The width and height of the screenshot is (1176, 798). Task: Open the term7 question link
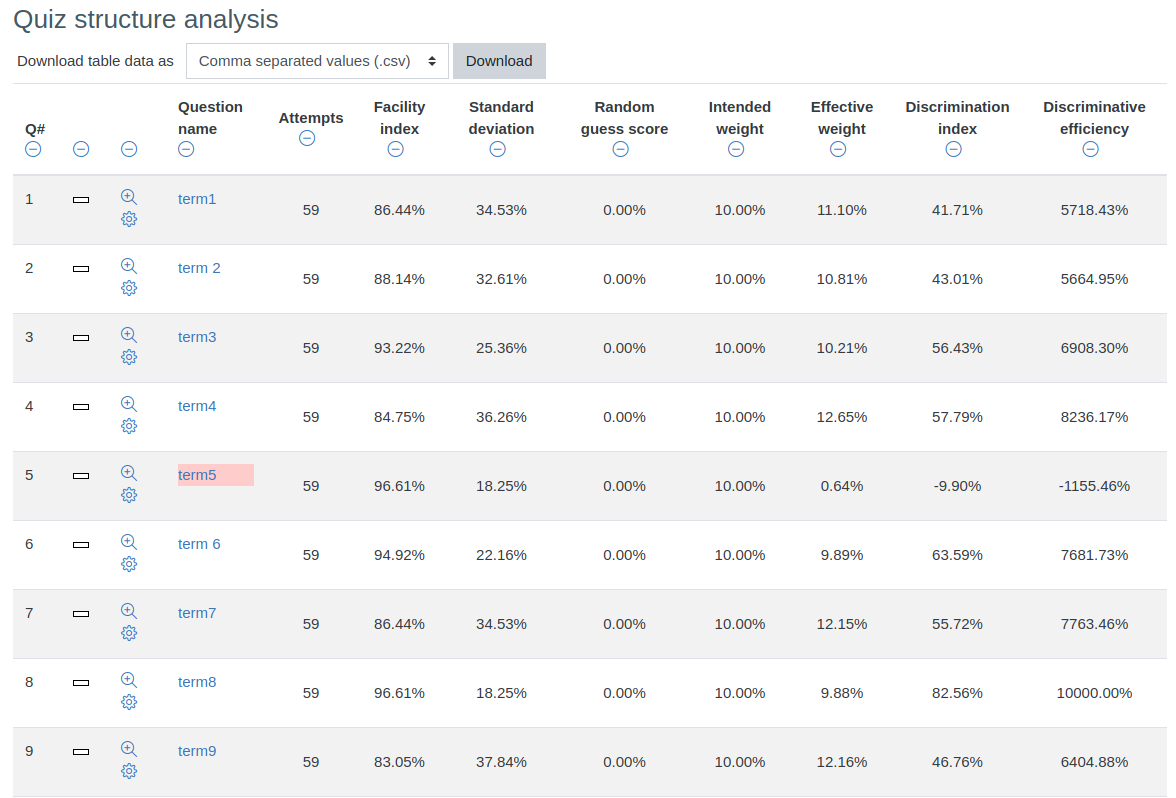tap(196, 613)
